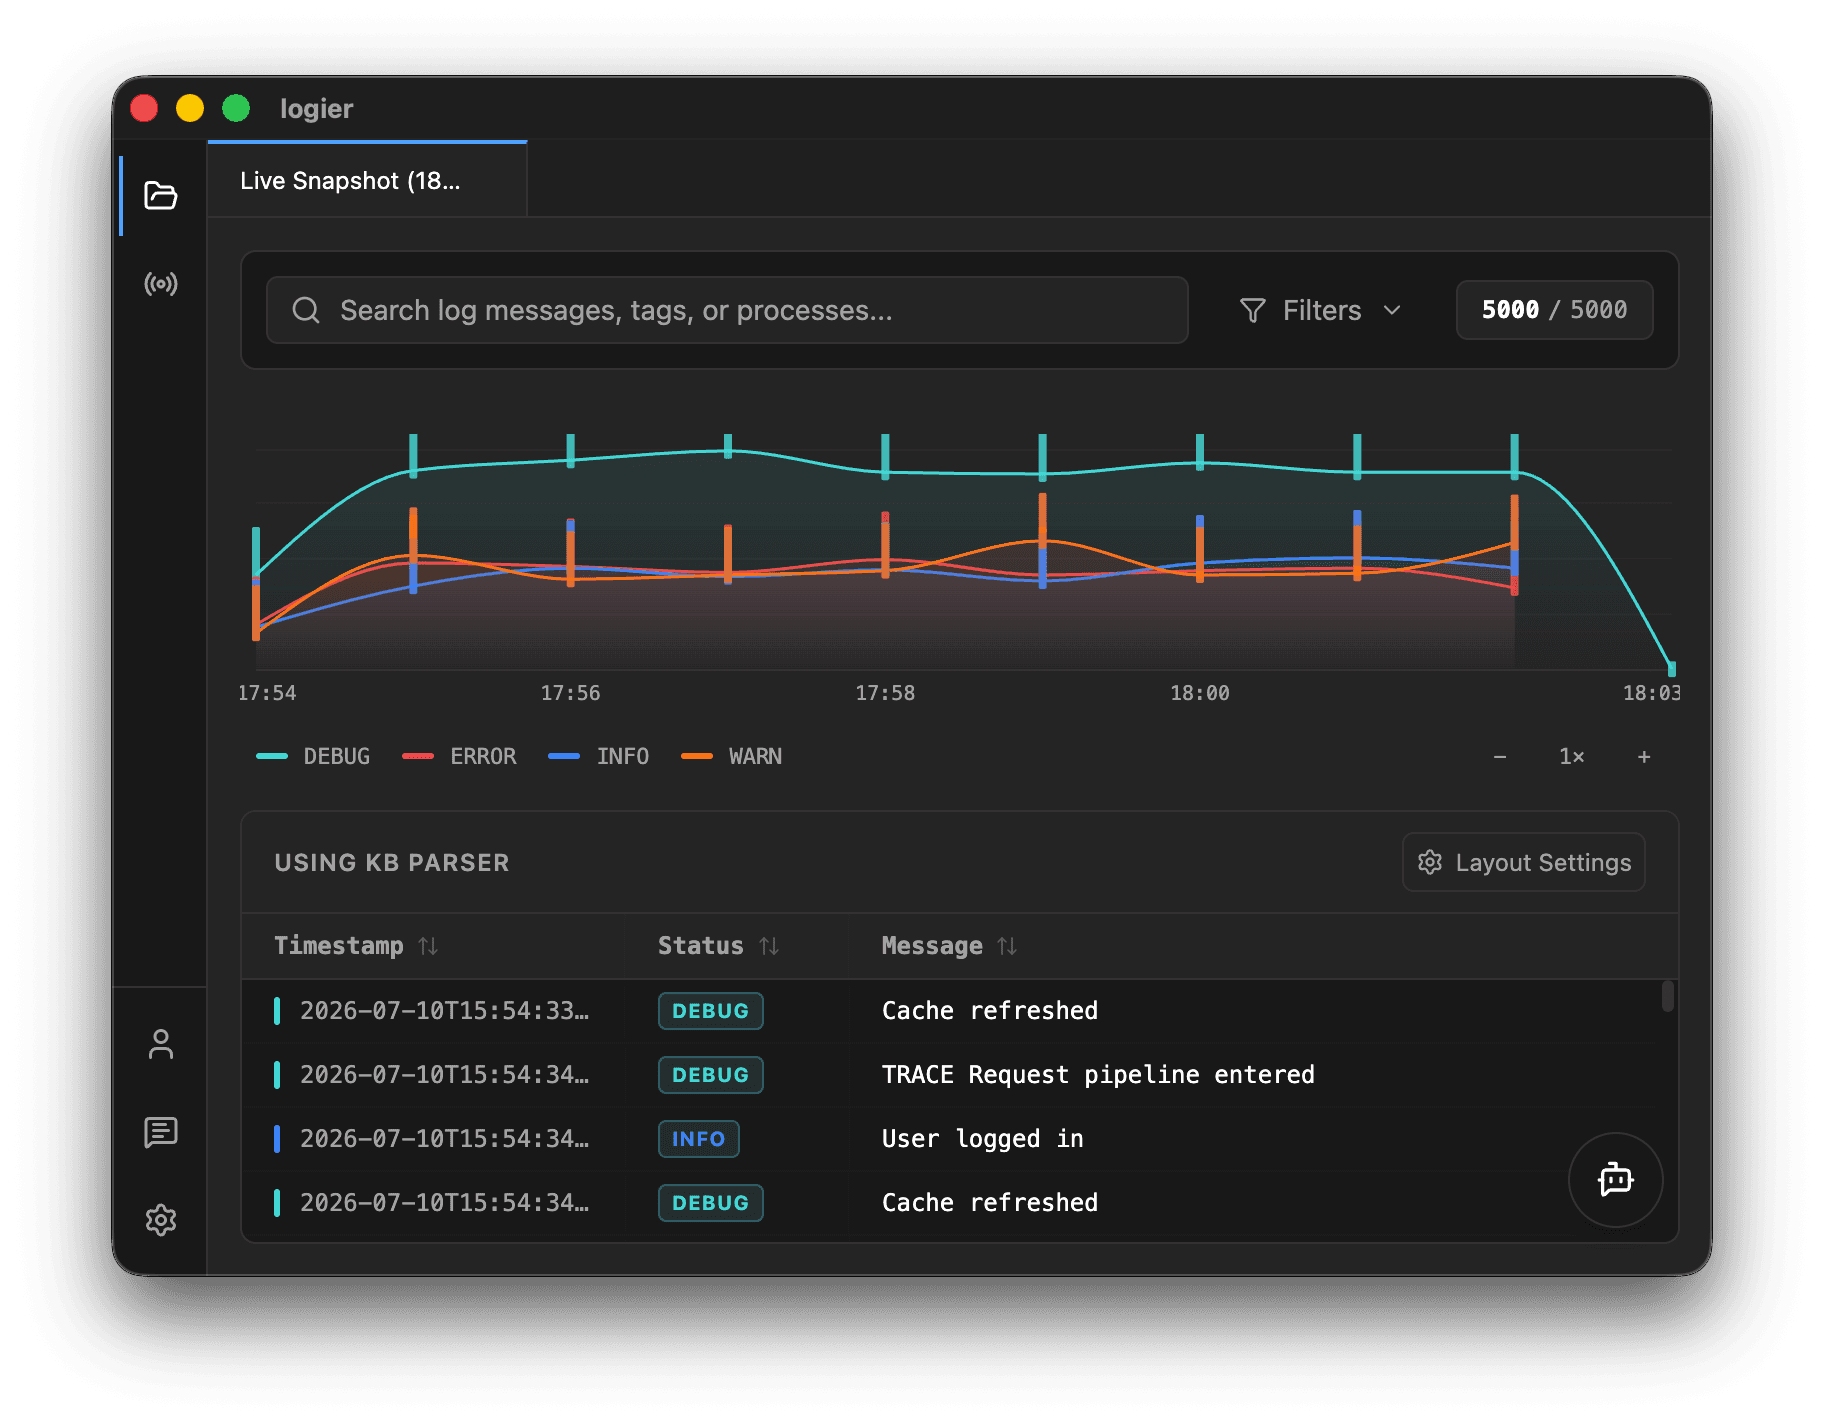Click the 18:00 chart time label
This screenshot has width=1824, height=1424.
[1200, 693]
